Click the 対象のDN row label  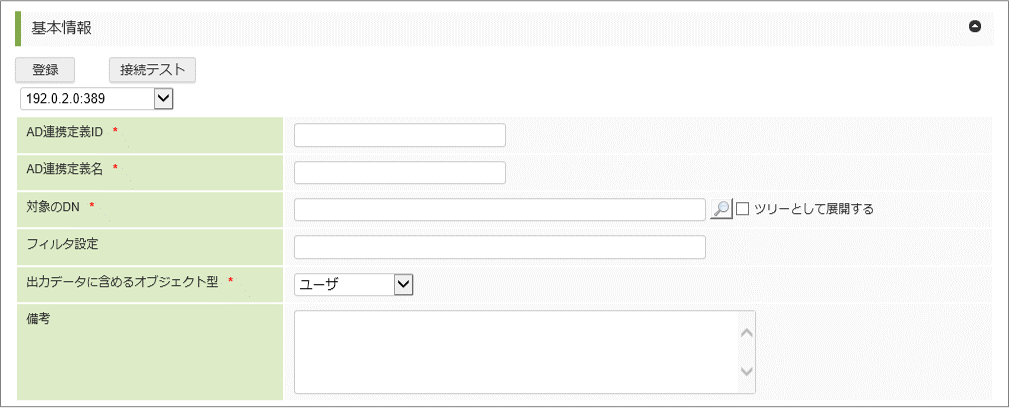point(54,206)
